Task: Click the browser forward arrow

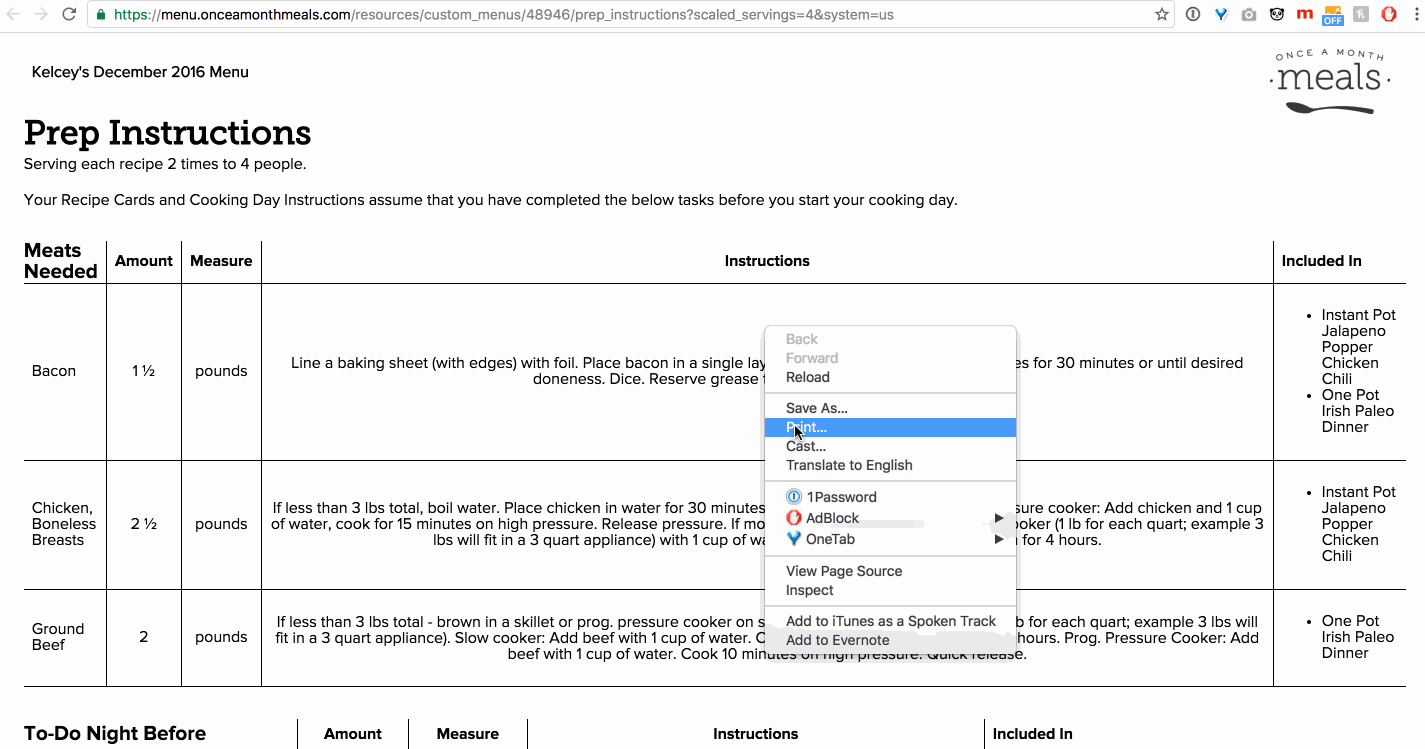Action: coord(41,14)
